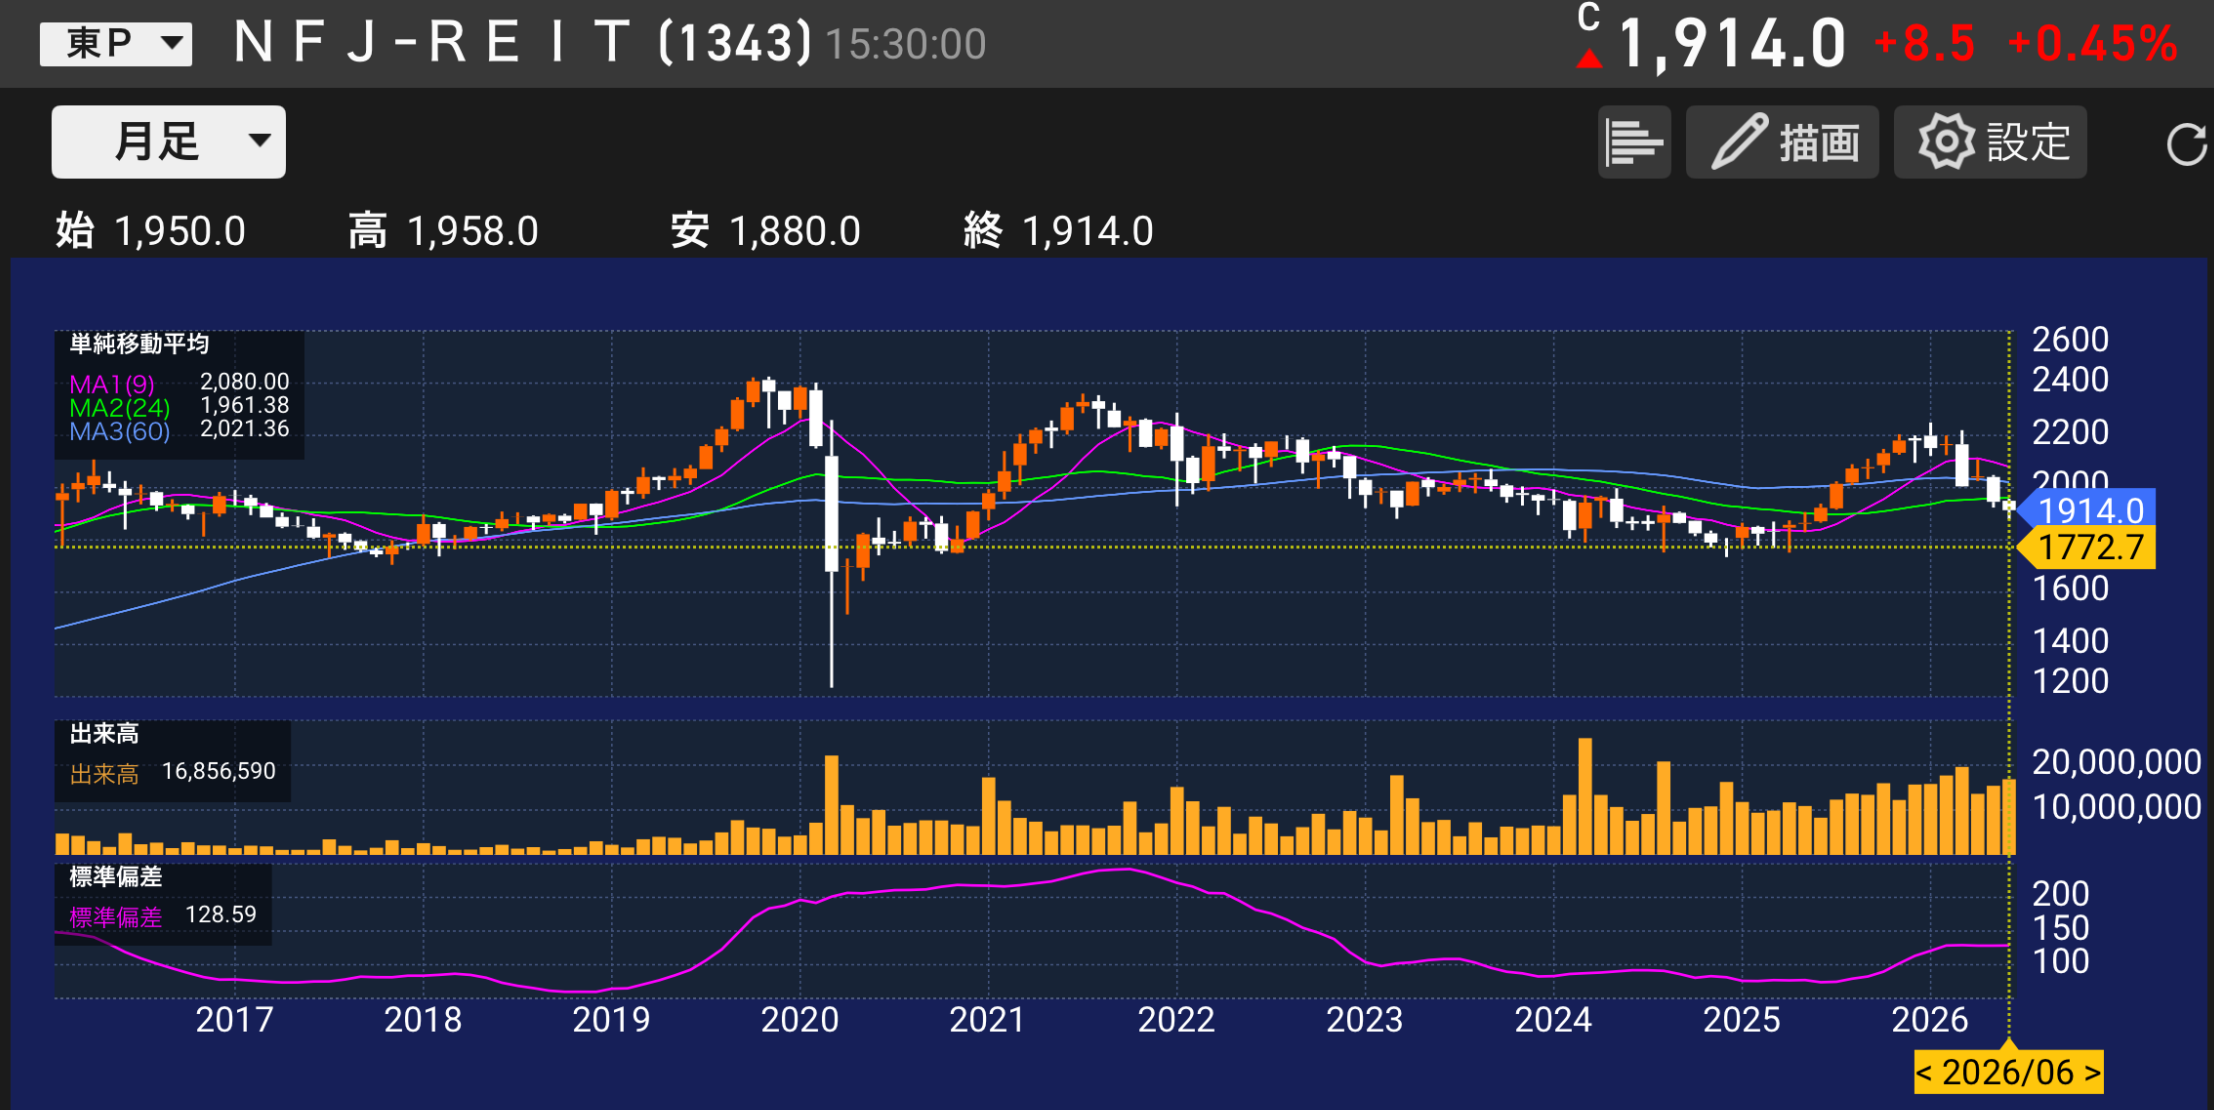Select the yellow 1772.7 price label
Image resolution: width=2214 pixels, height=1110 pixels.
click(2088, 548)
